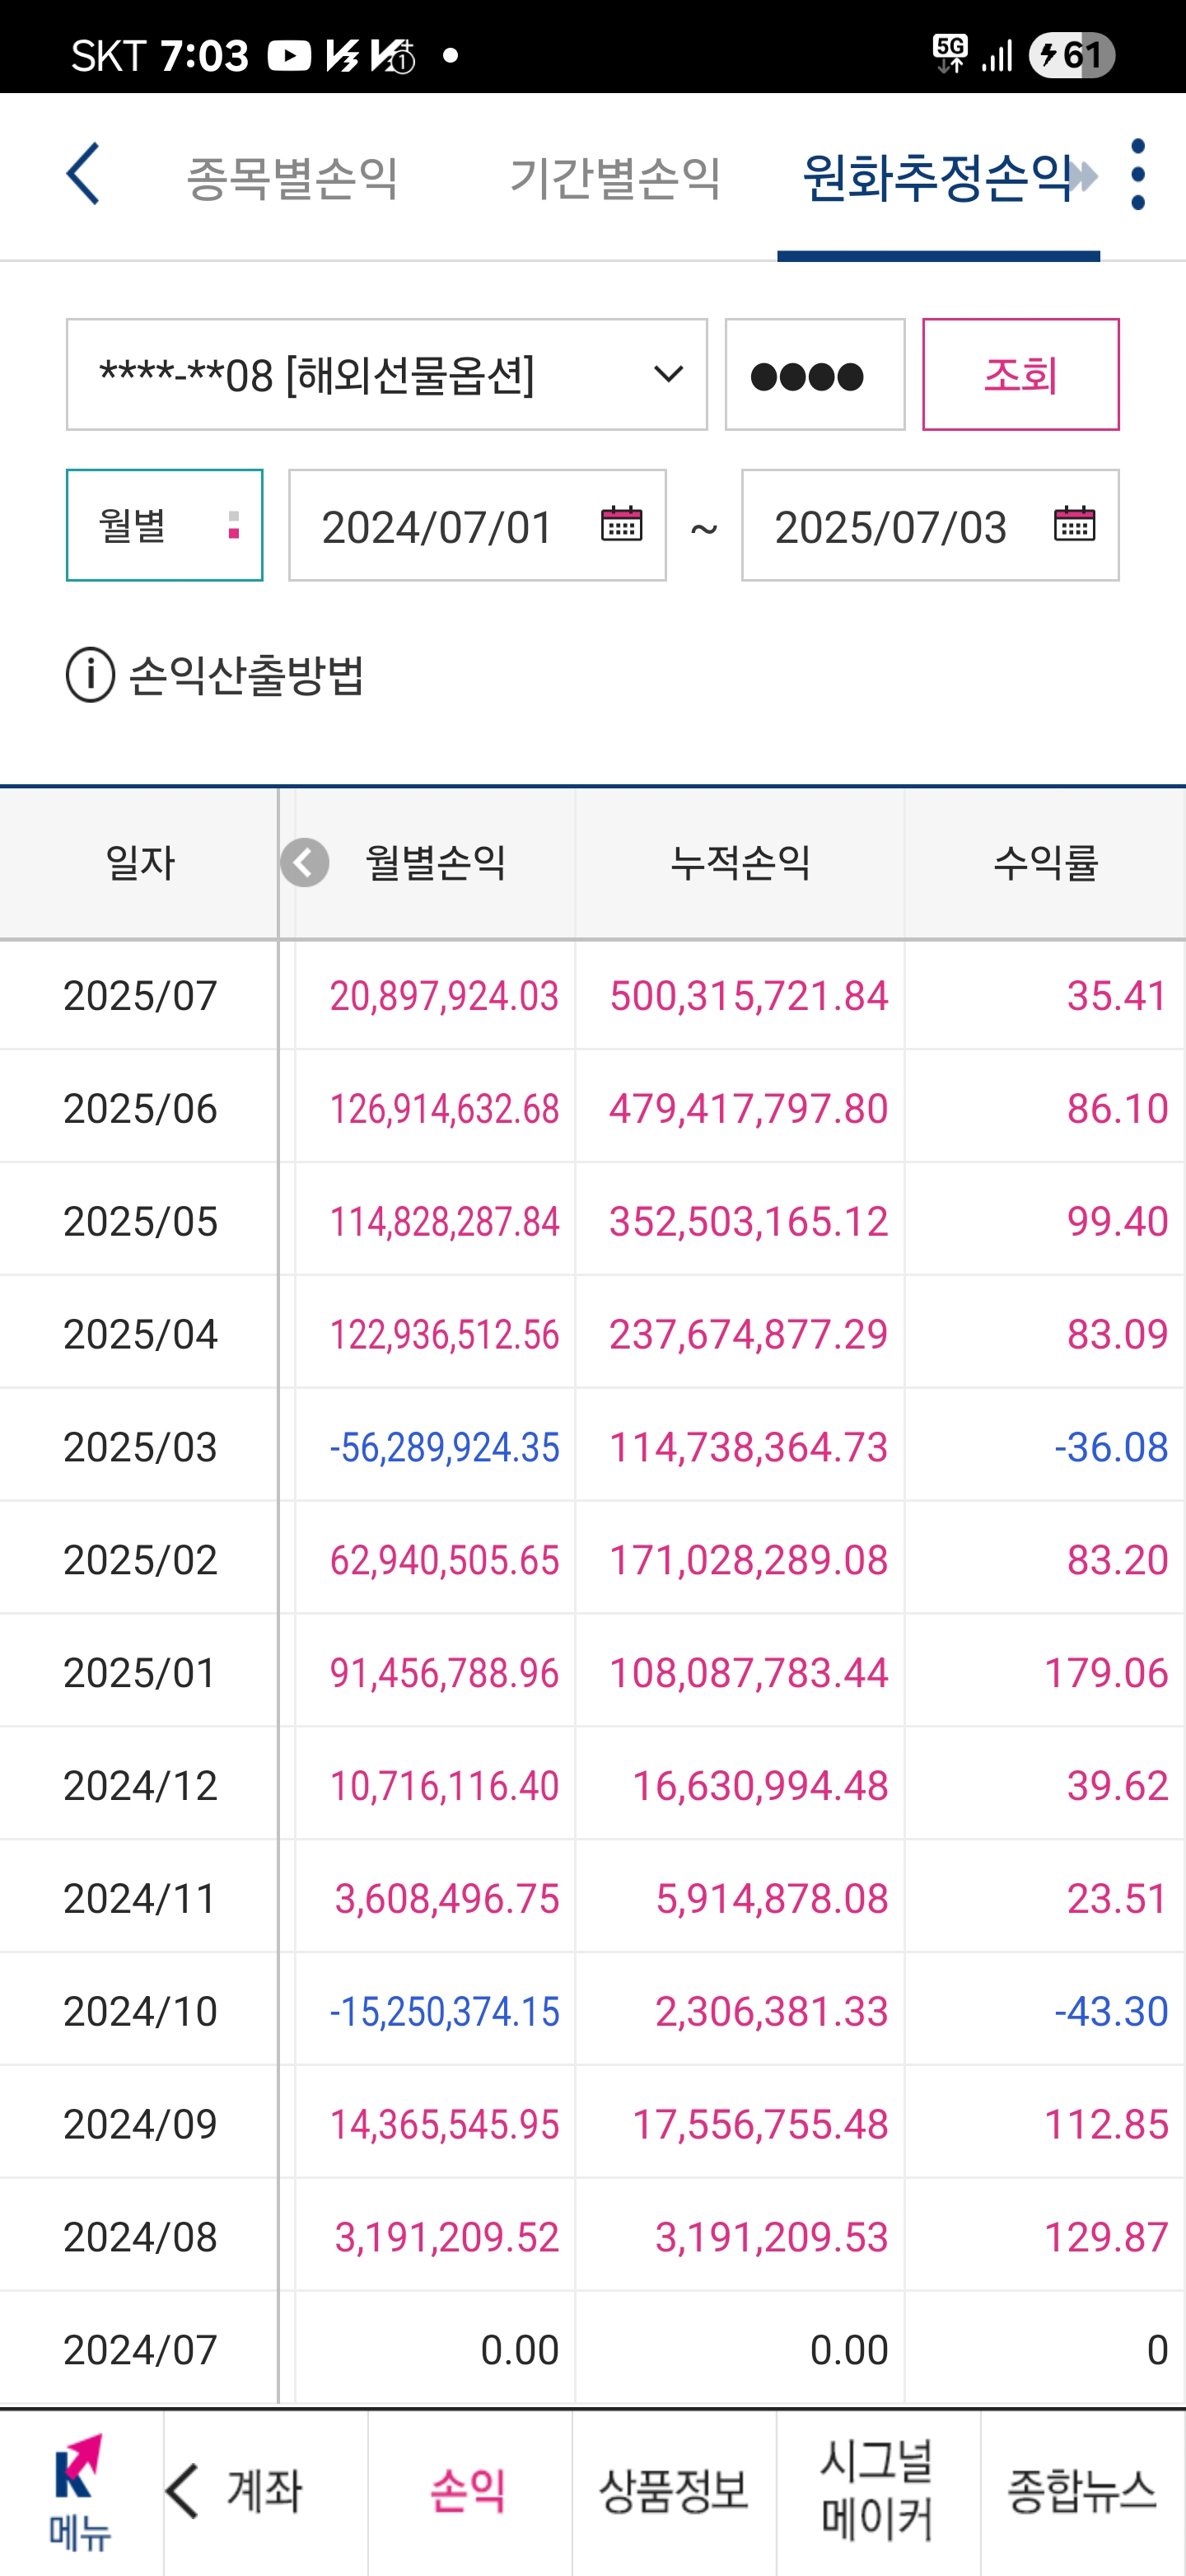Tap the 일자 column header
Viewport: 1186px width, 2576px height.
coord(140,863)
